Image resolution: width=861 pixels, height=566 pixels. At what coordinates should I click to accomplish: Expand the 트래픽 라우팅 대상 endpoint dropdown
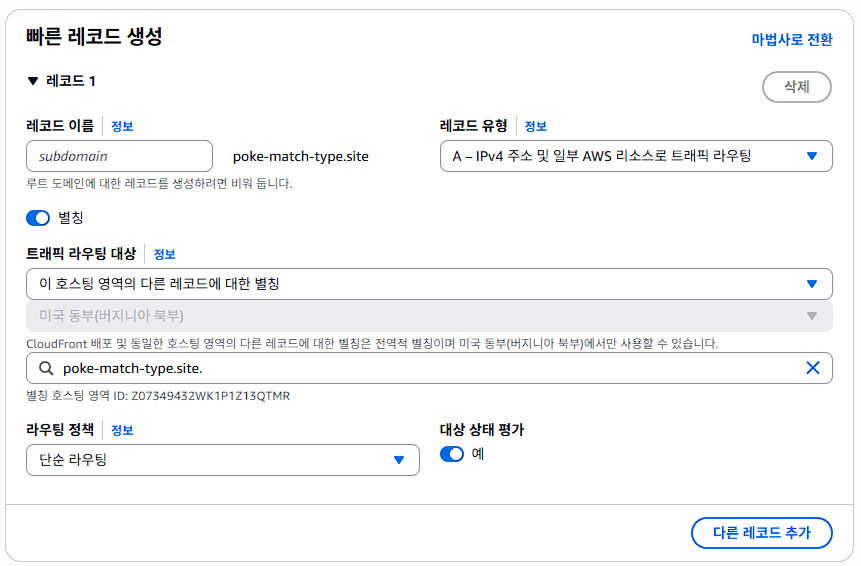429,284
